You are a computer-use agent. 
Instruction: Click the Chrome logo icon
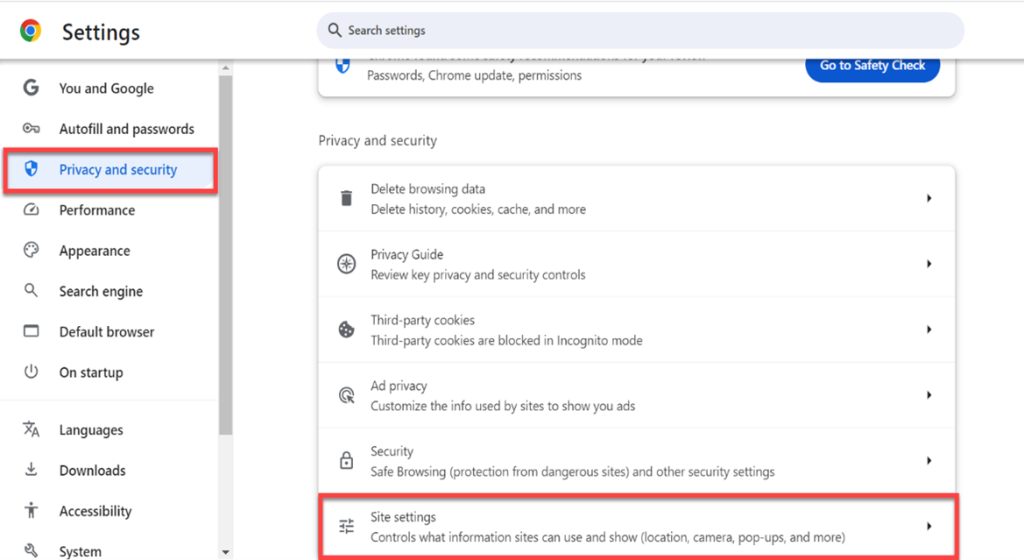click(x=31, y=31)
